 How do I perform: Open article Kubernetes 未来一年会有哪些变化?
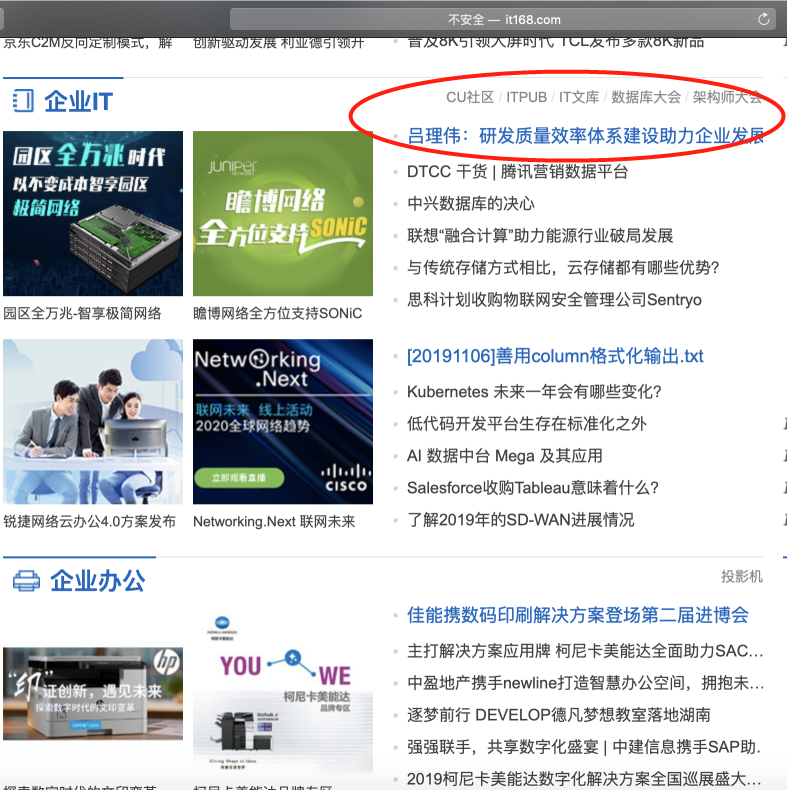(x=534, y=392)
